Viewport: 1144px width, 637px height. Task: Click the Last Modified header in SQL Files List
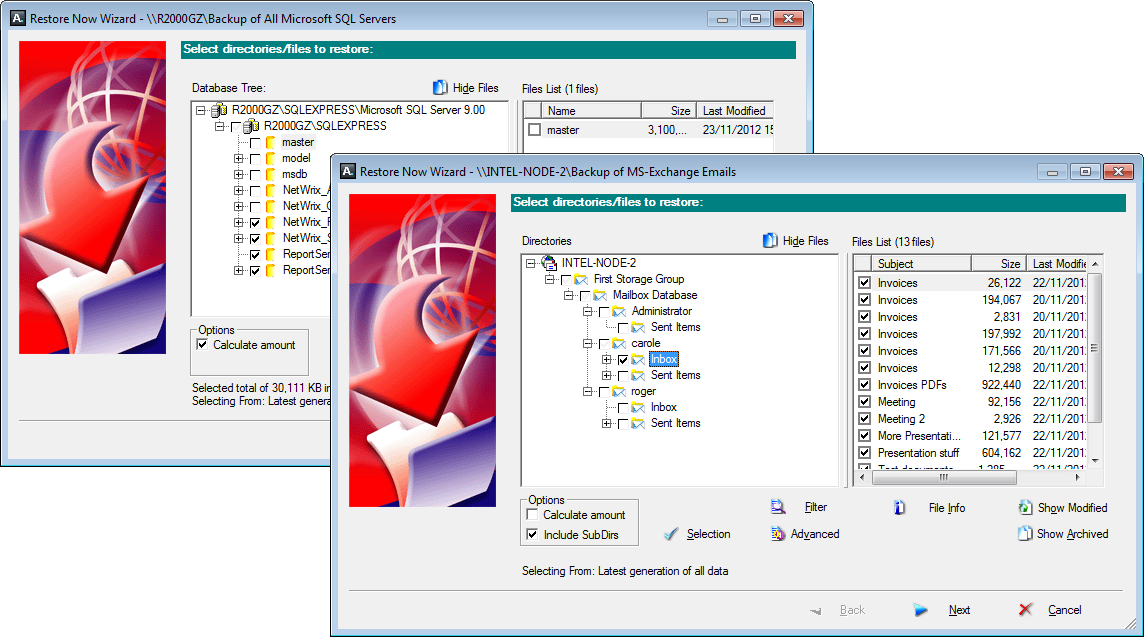coord(735,110)
